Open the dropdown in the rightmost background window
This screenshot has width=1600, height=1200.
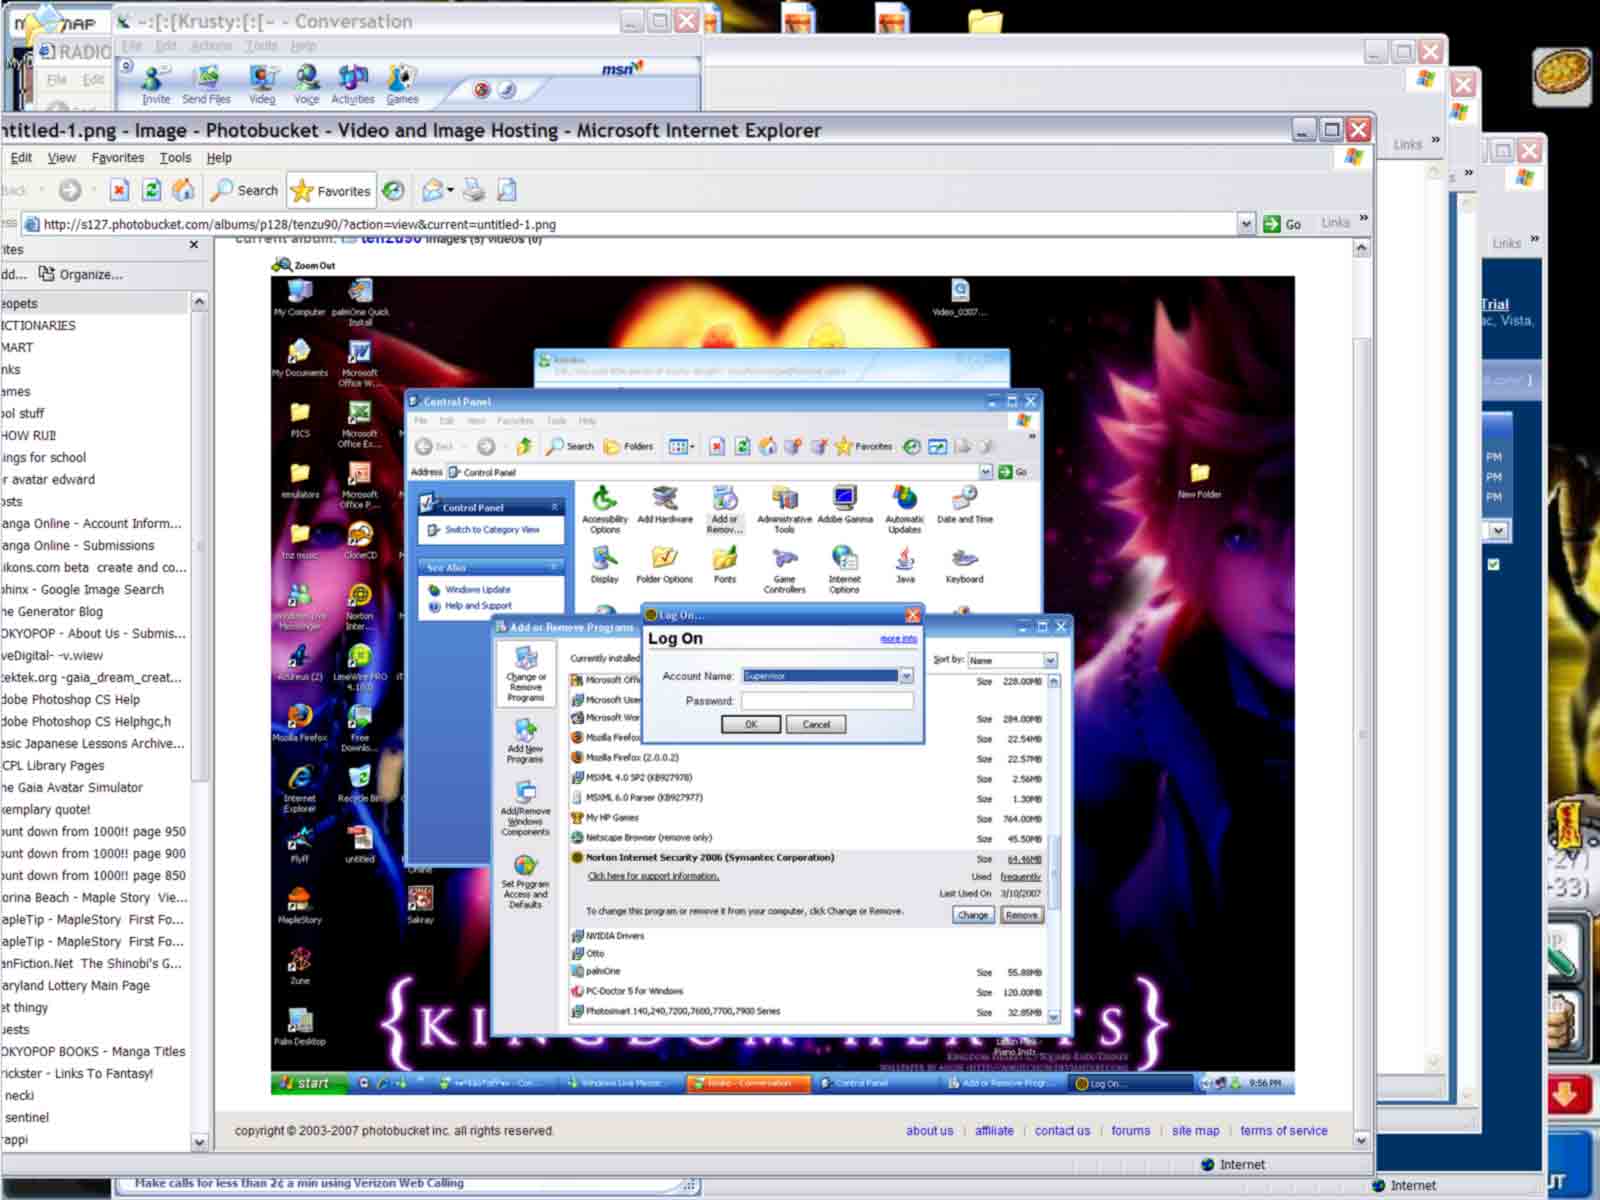coord(1498,530)
